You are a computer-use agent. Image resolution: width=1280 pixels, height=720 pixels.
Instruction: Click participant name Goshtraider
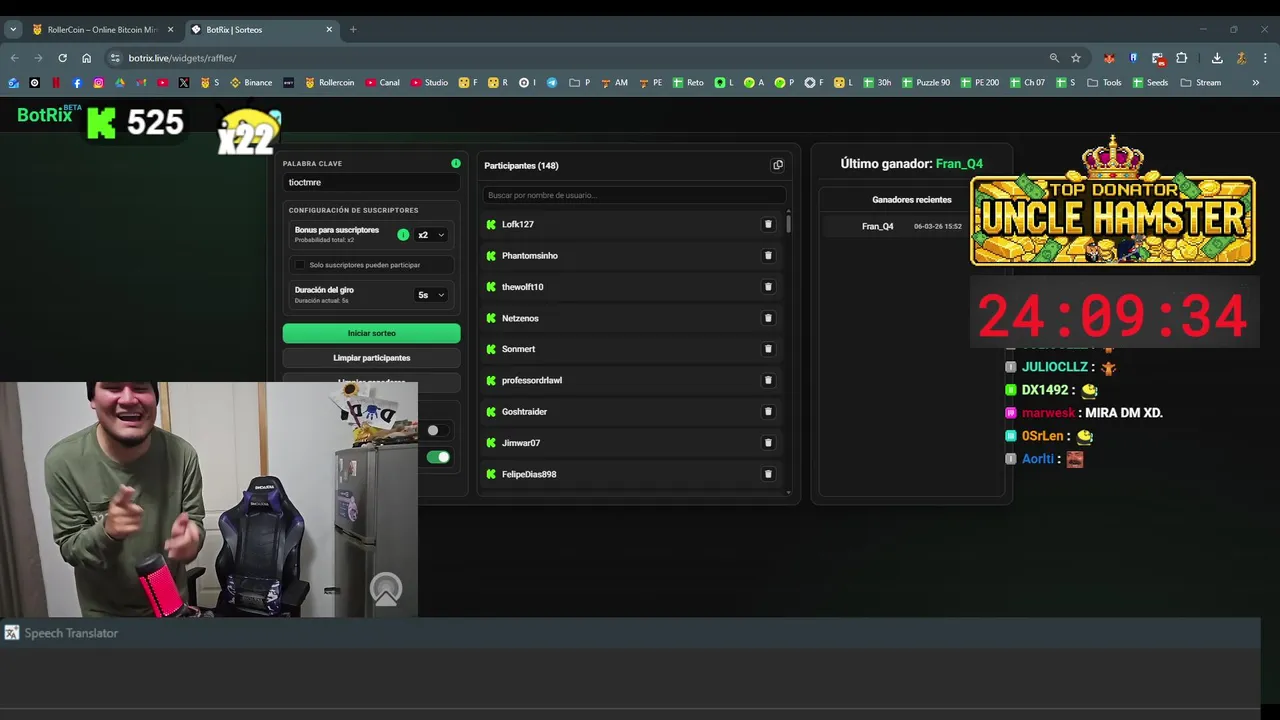524,411
